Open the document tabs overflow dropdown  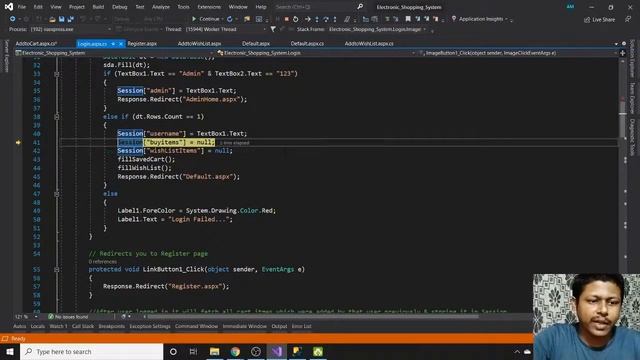[616, 44]
